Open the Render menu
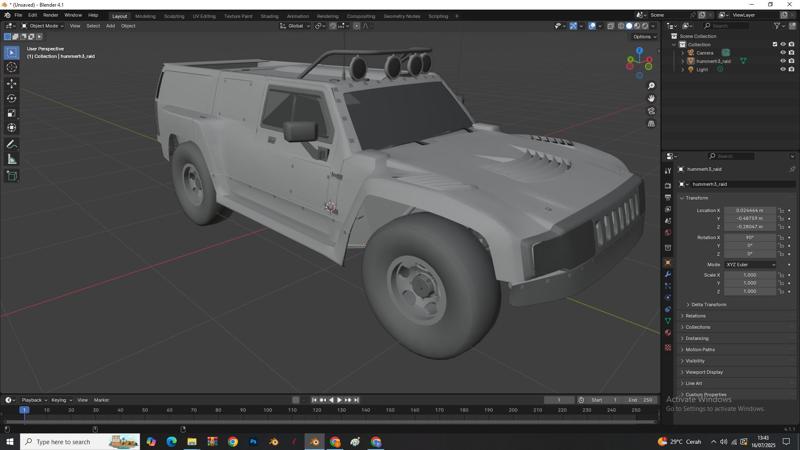The height and width of the screenshot is (450, 800). point(51,15)
